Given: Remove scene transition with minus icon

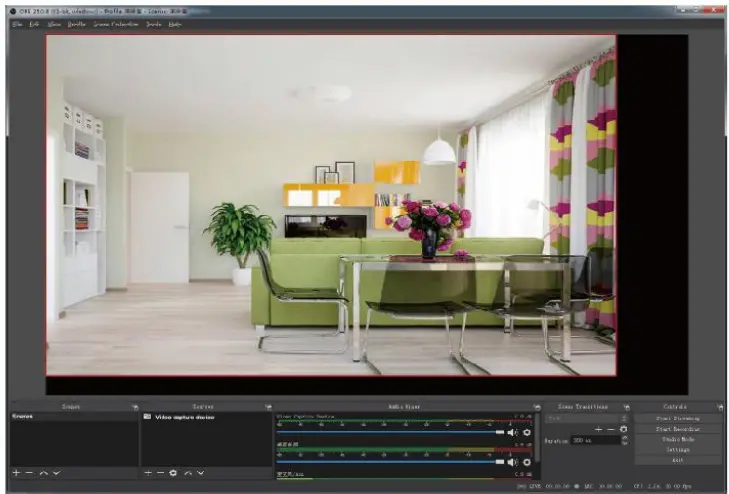Looking at the screenshot, I should point(611,429).
